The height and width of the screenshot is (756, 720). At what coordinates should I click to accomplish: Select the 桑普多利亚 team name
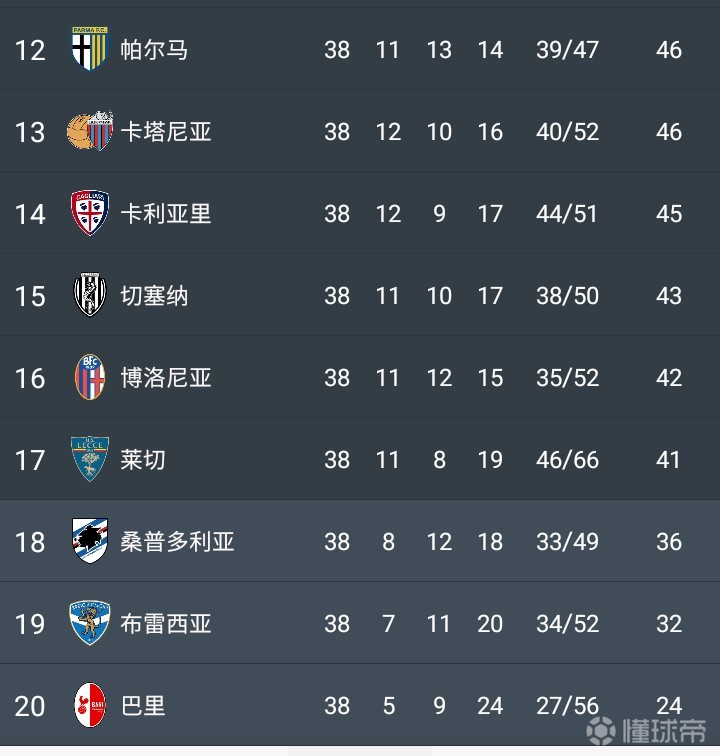click(177, 541)
